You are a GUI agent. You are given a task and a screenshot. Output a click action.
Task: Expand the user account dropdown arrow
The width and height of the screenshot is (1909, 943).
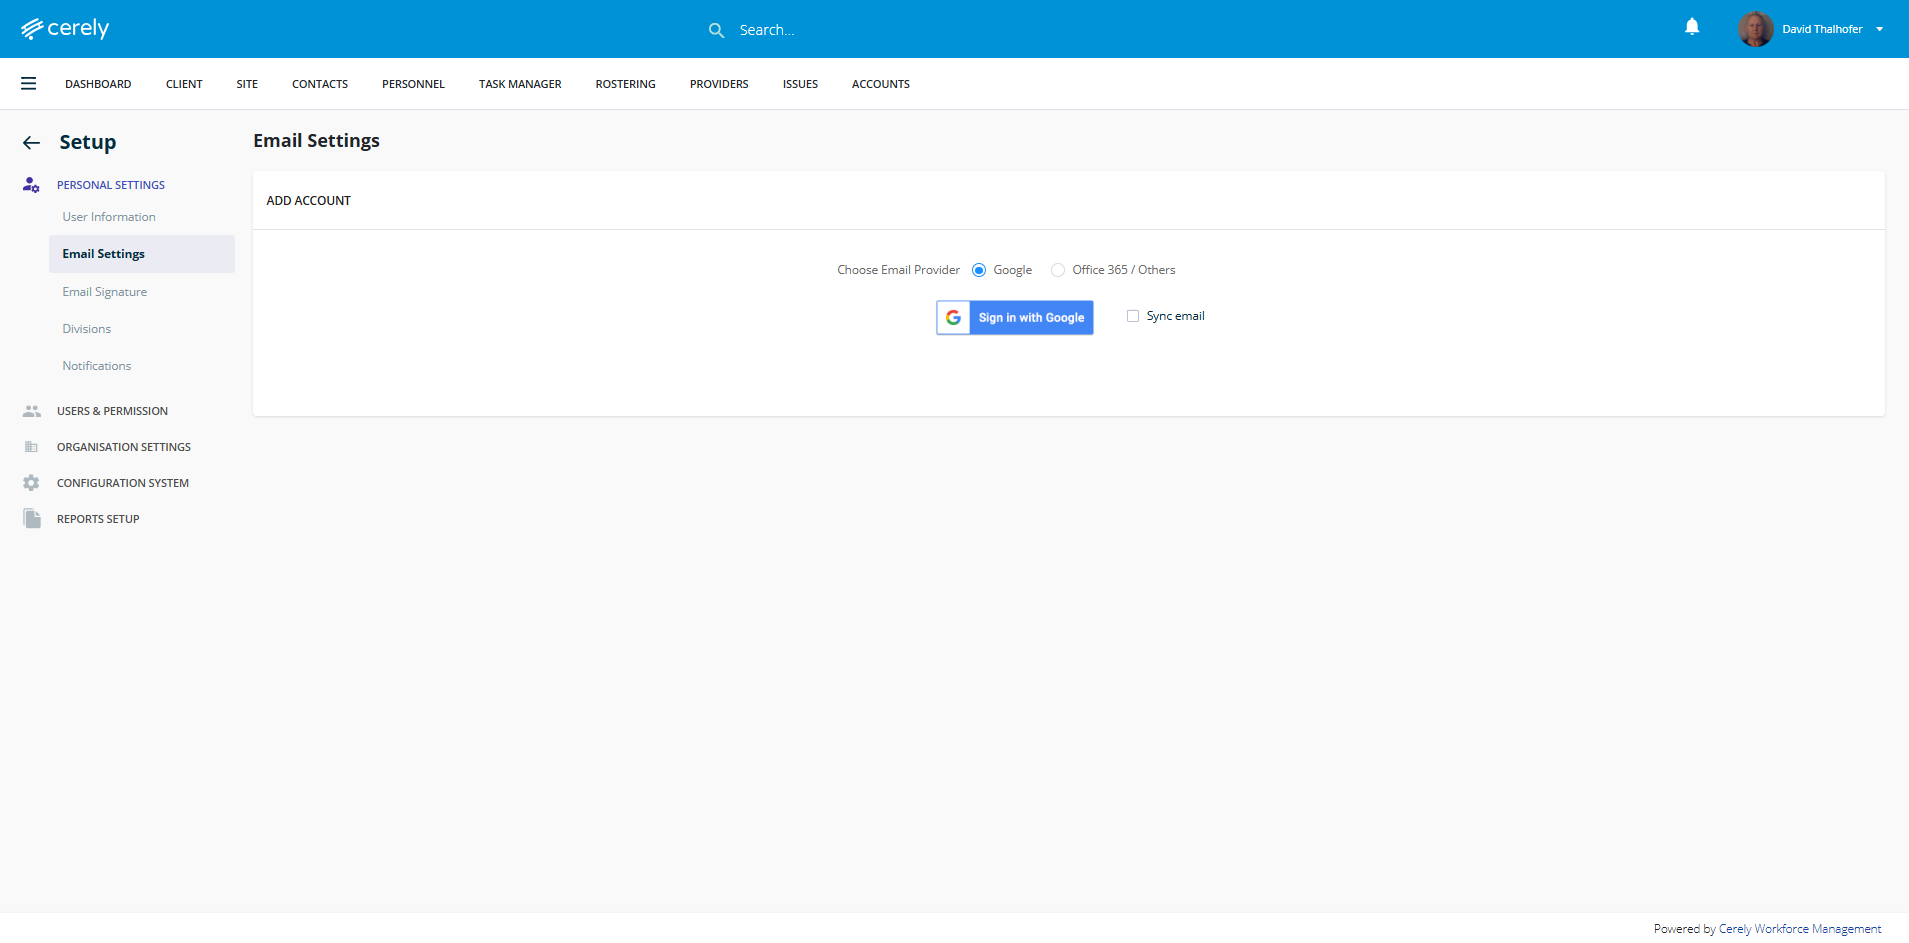[x=1880, y=29]
